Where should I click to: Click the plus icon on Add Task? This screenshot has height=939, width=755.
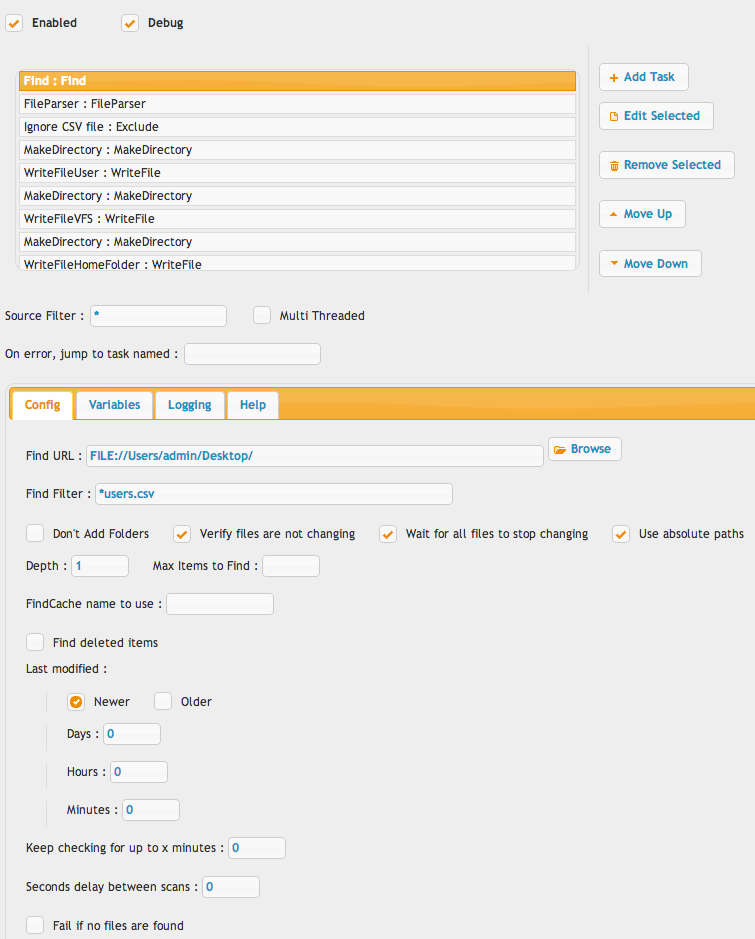pyautogui.click(x=614, y=78)
